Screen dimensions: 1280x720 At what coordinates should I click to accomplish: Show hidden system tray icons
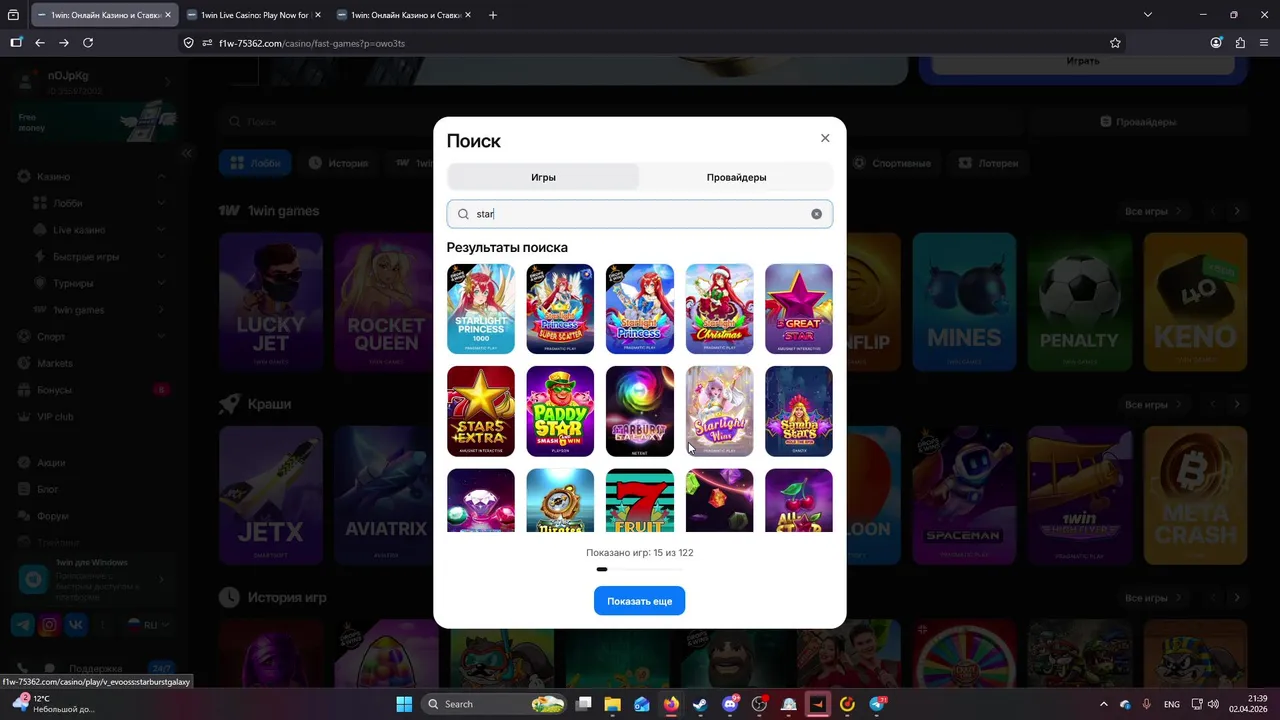[1104, 704]
